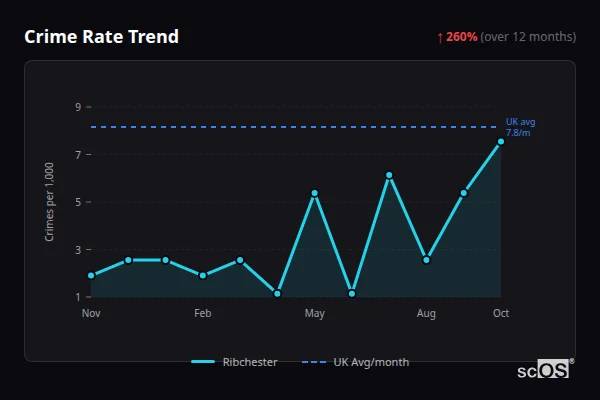Screen dimensions: 600x400
Task: Click the '7' y-axis tick label
Action: tap(78, 155)
